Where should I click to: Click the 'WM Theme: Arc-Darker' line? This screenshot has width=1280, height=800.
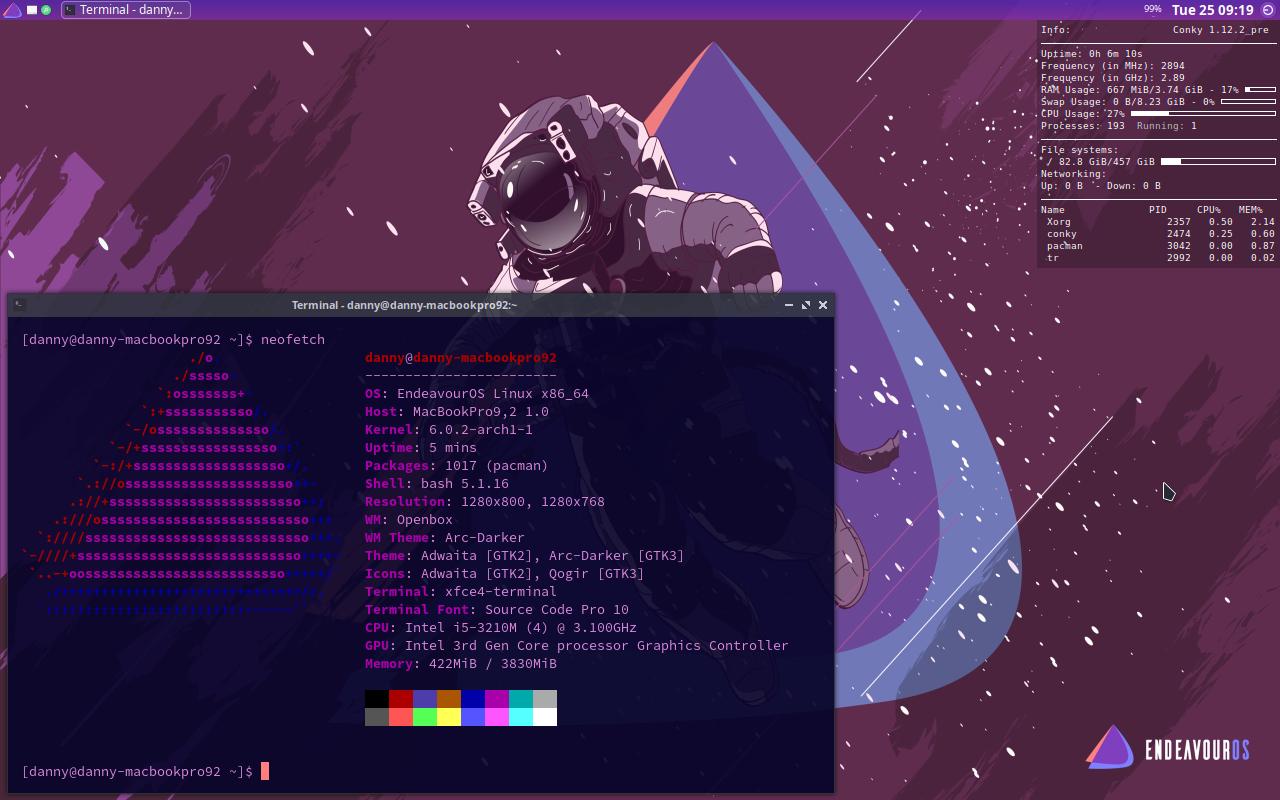pos(445,537)
